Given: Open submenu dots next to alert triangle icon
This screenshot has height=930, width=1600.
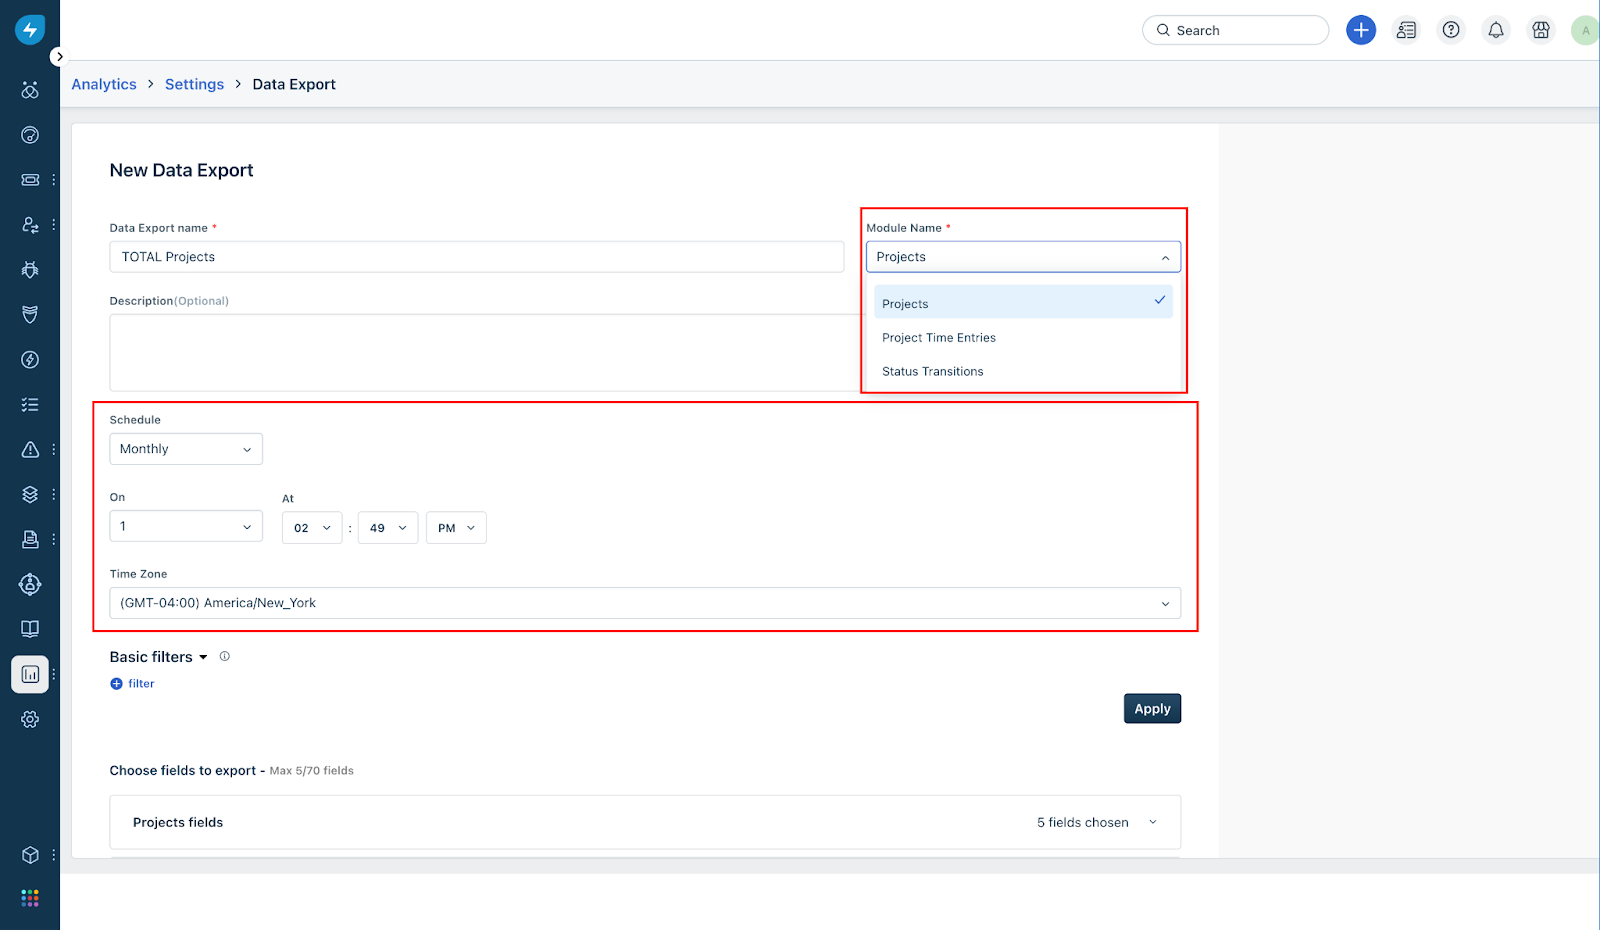Looking at the screenshot, I should point(54,450).
